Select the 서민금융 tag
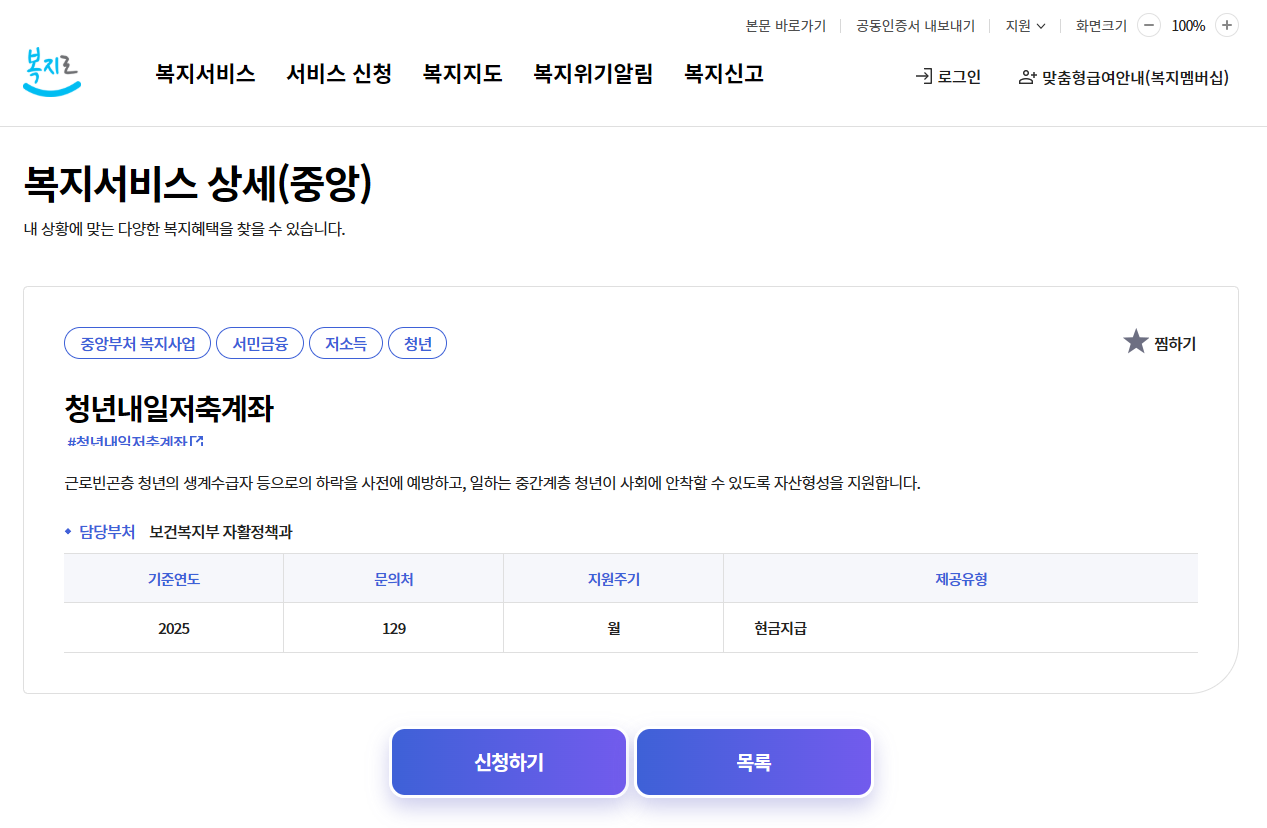The image size is (1267, 828). 260,343
